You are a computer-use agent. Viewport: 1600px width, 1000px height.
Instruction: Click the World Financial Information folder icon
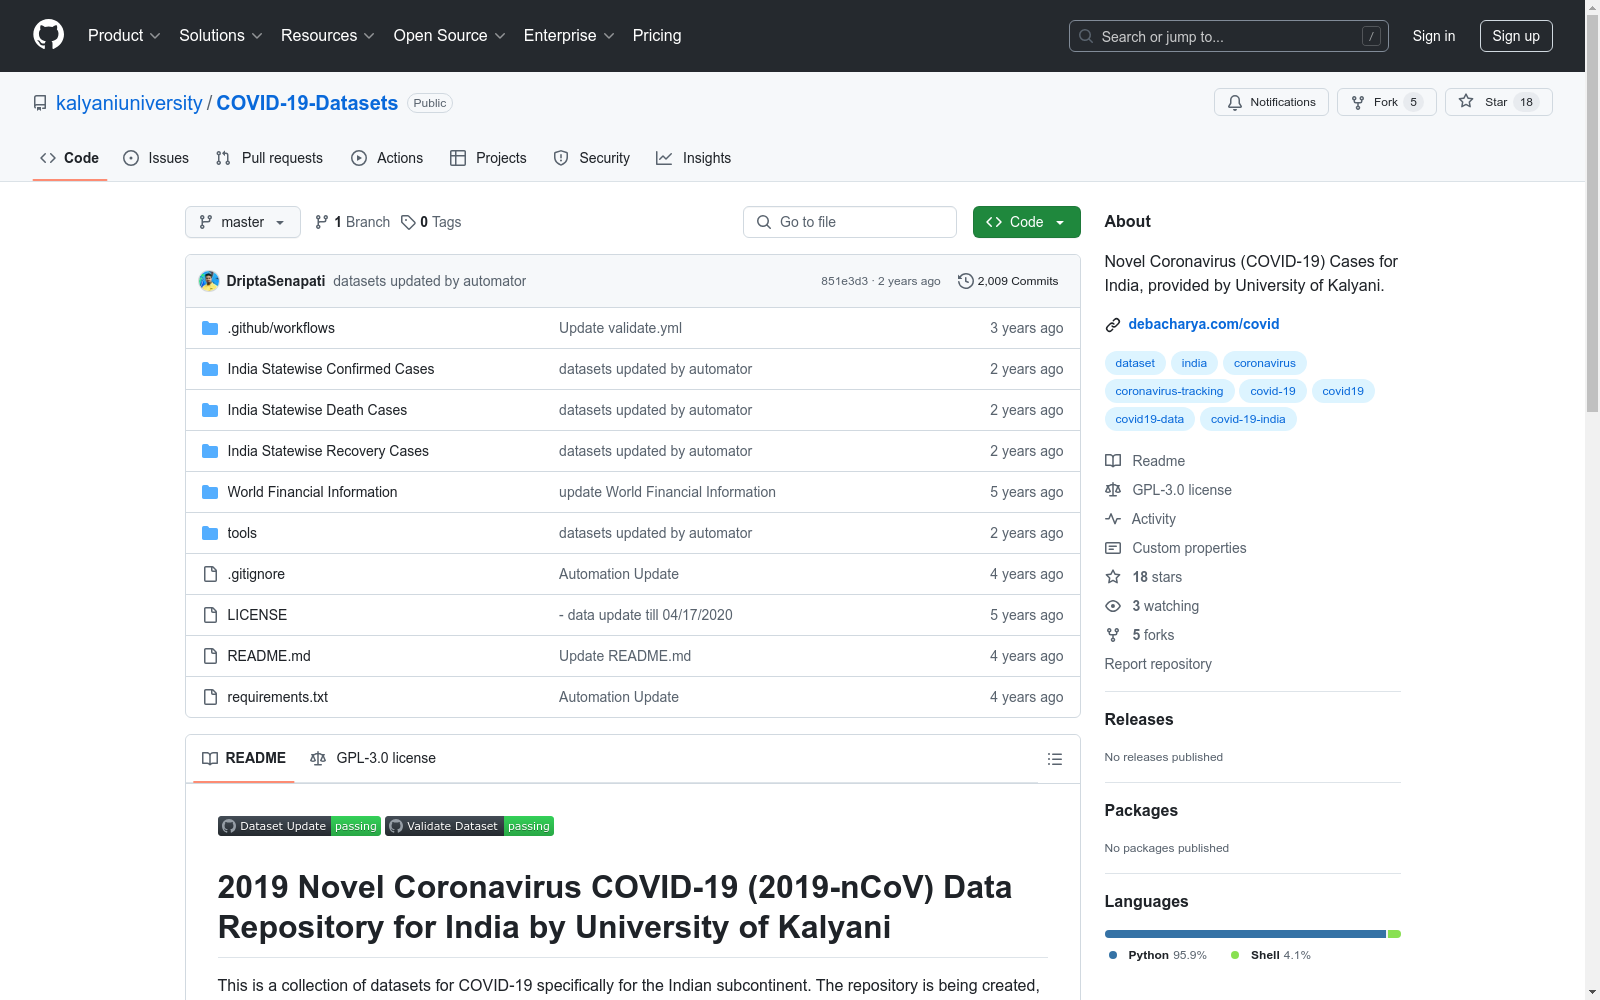[x=210, y=492]
